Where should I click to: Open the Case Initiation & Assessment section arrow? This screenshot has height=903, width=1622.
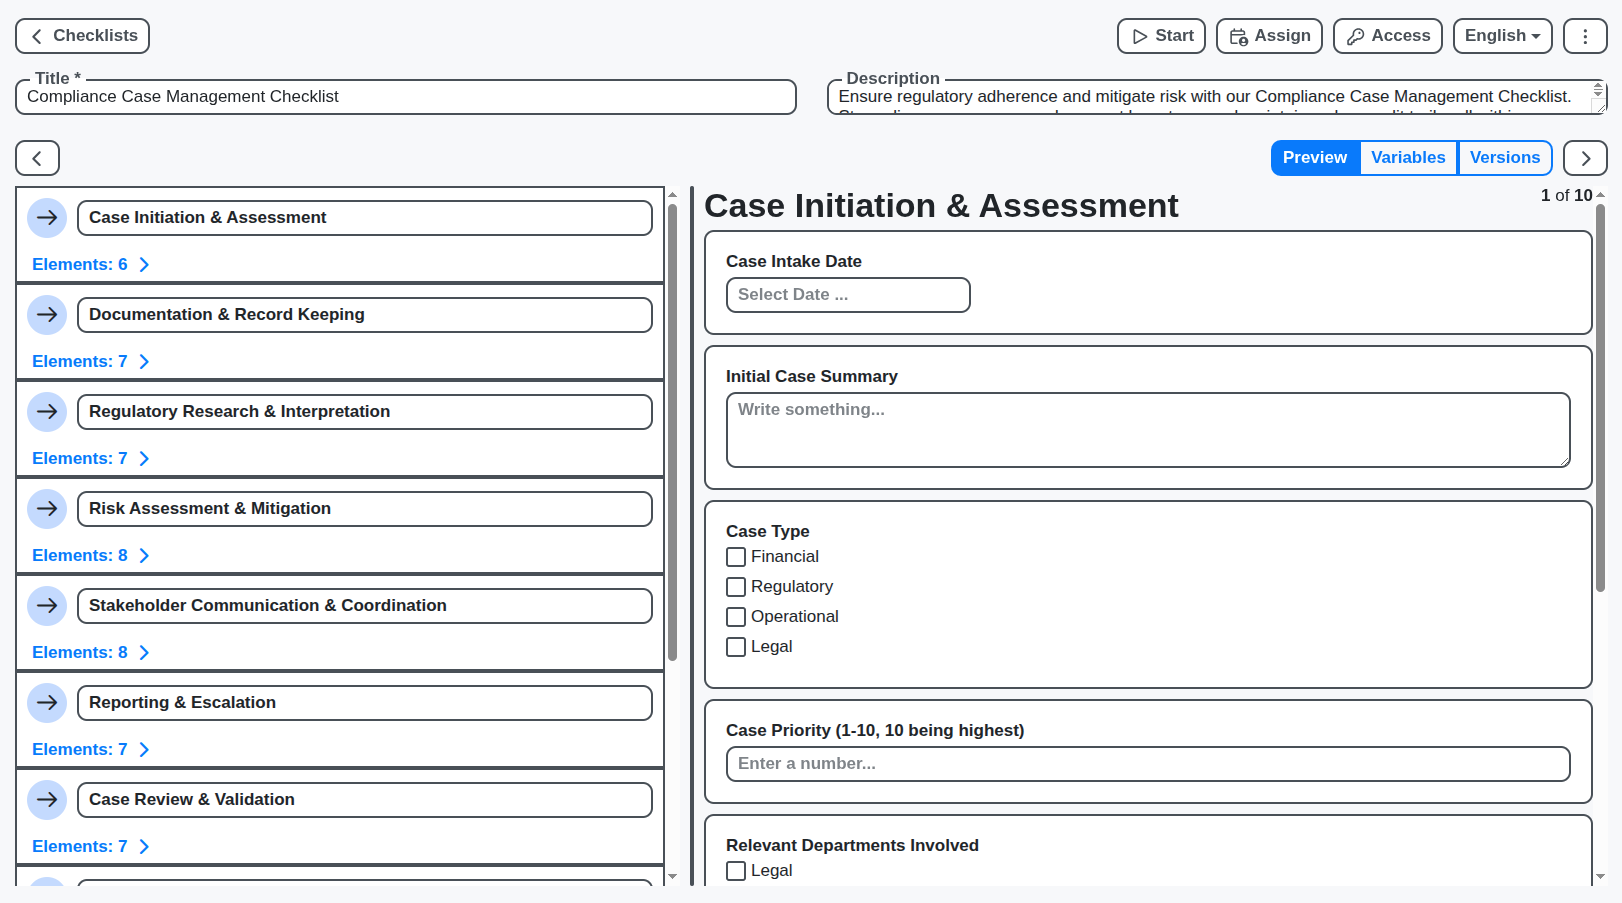(x=47, y=217)
